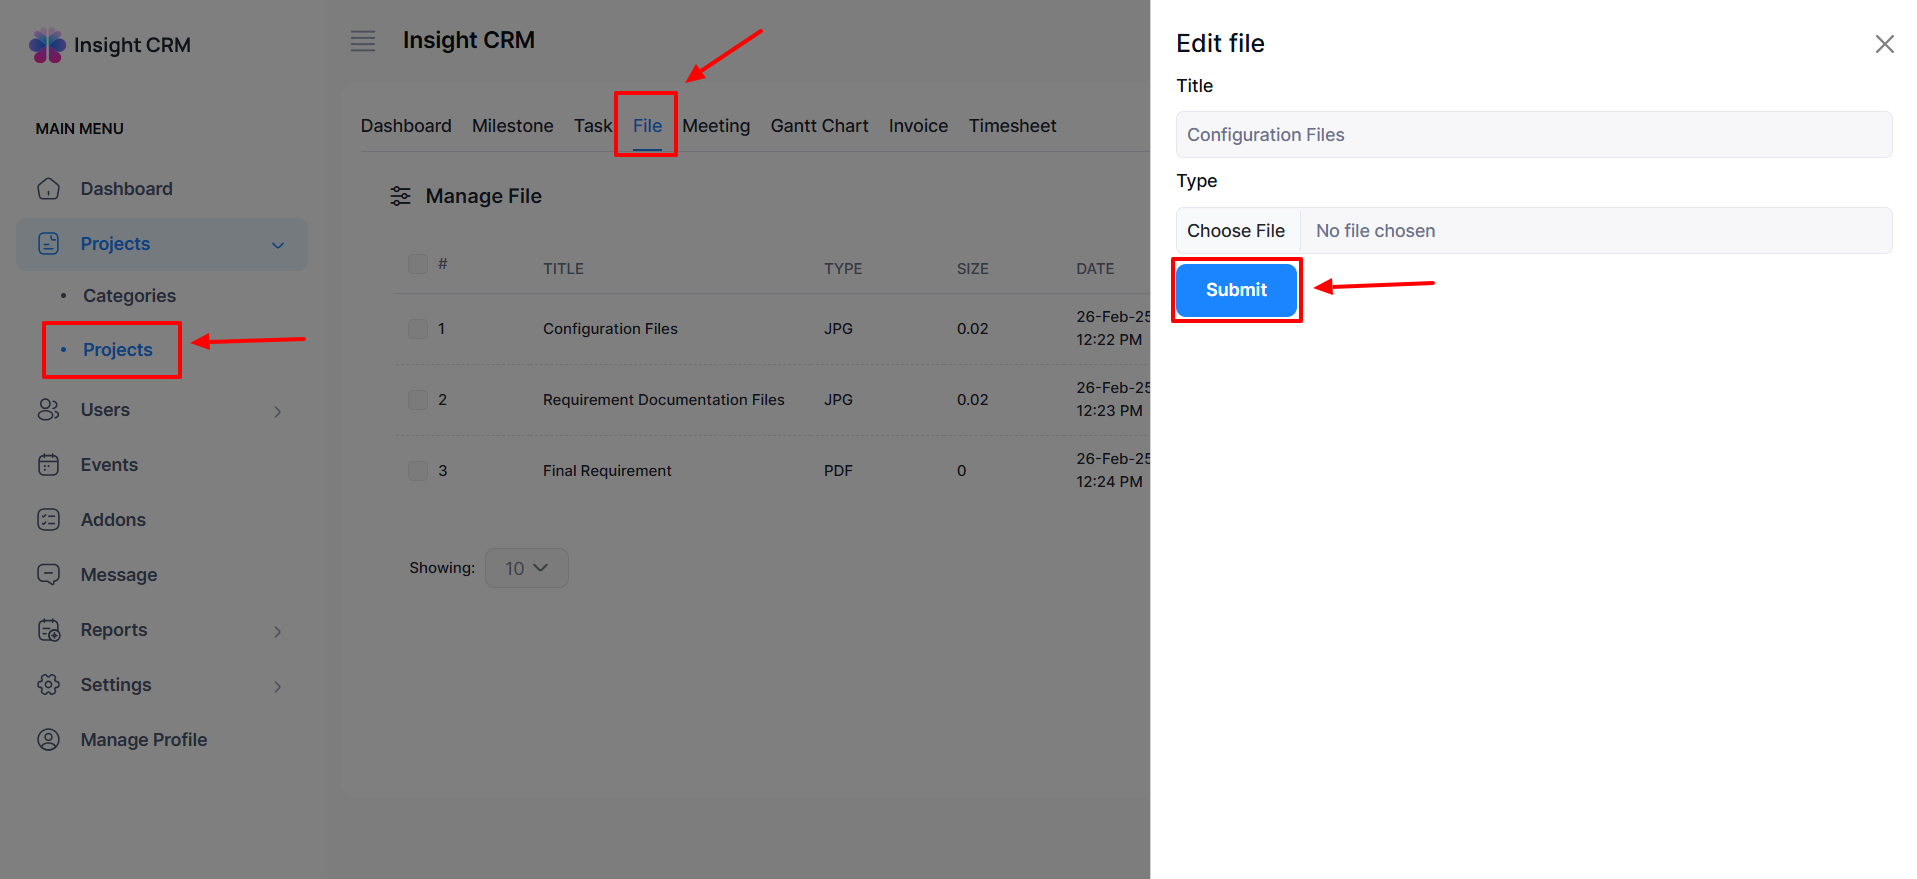Click the Dashboard home icon in sidebar
The width and height of the screenshot is (1917, 879).
click(48, 189)
